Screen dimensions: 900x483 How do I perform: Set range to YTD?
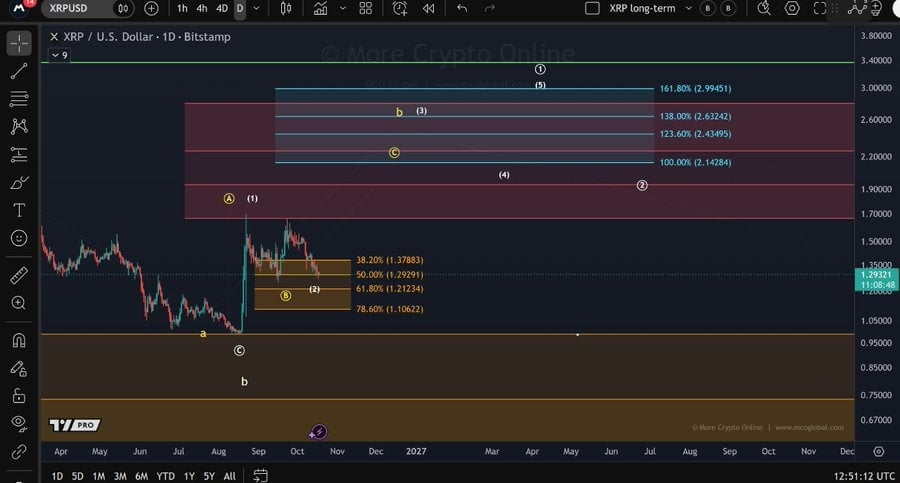point(166,476)
